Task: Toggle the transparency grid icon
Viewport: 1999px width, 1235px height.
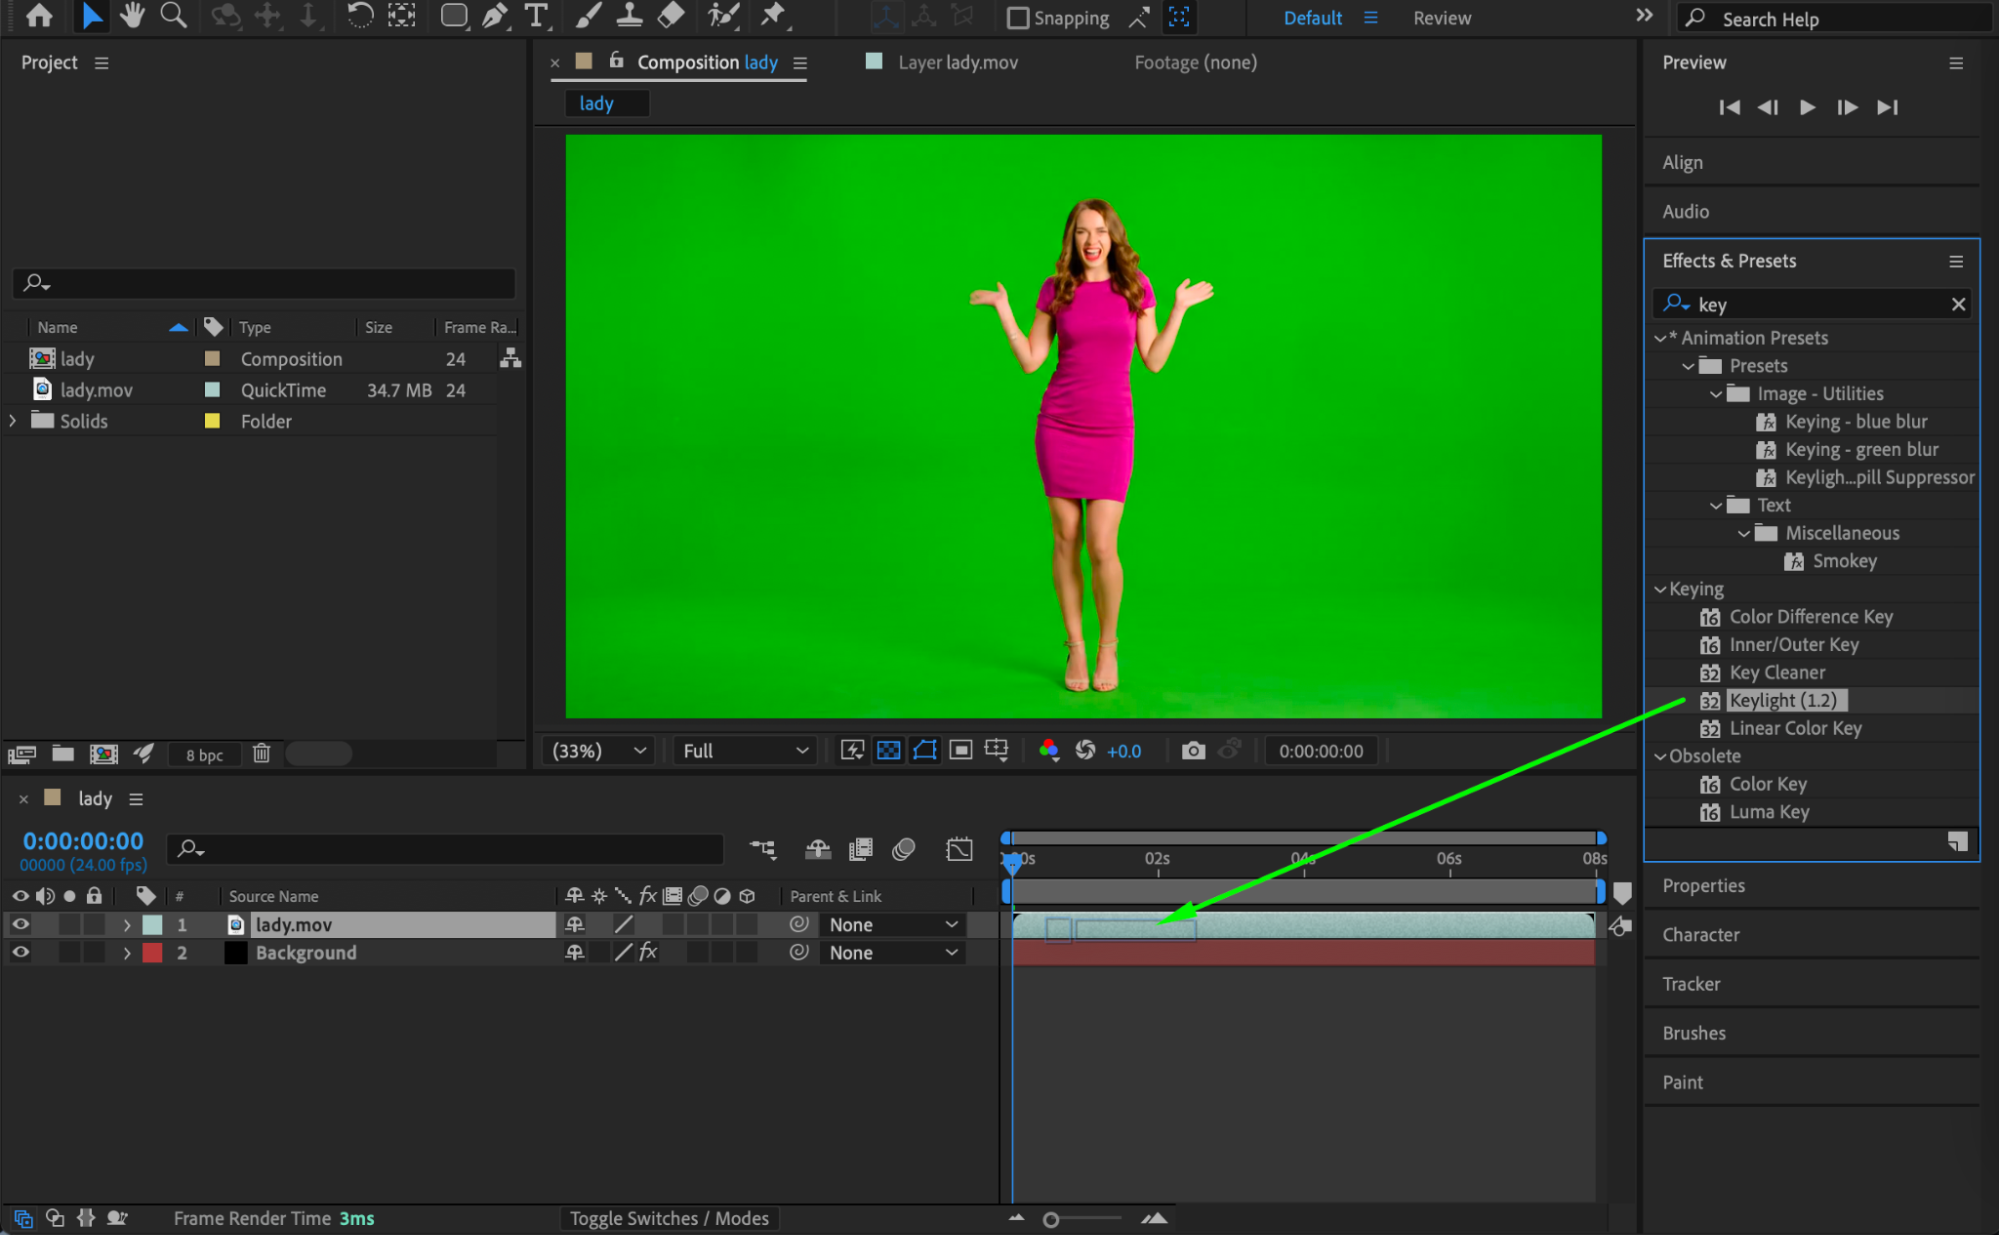Action: click(888, 750)
